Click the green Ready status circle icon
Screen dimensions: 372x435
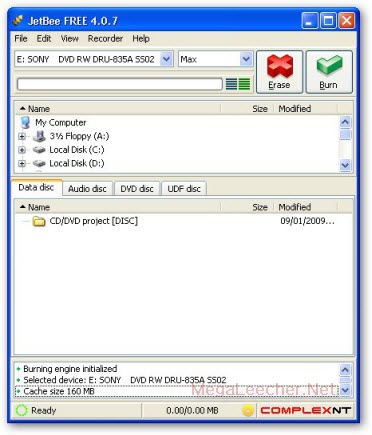(x=21, y=411)
